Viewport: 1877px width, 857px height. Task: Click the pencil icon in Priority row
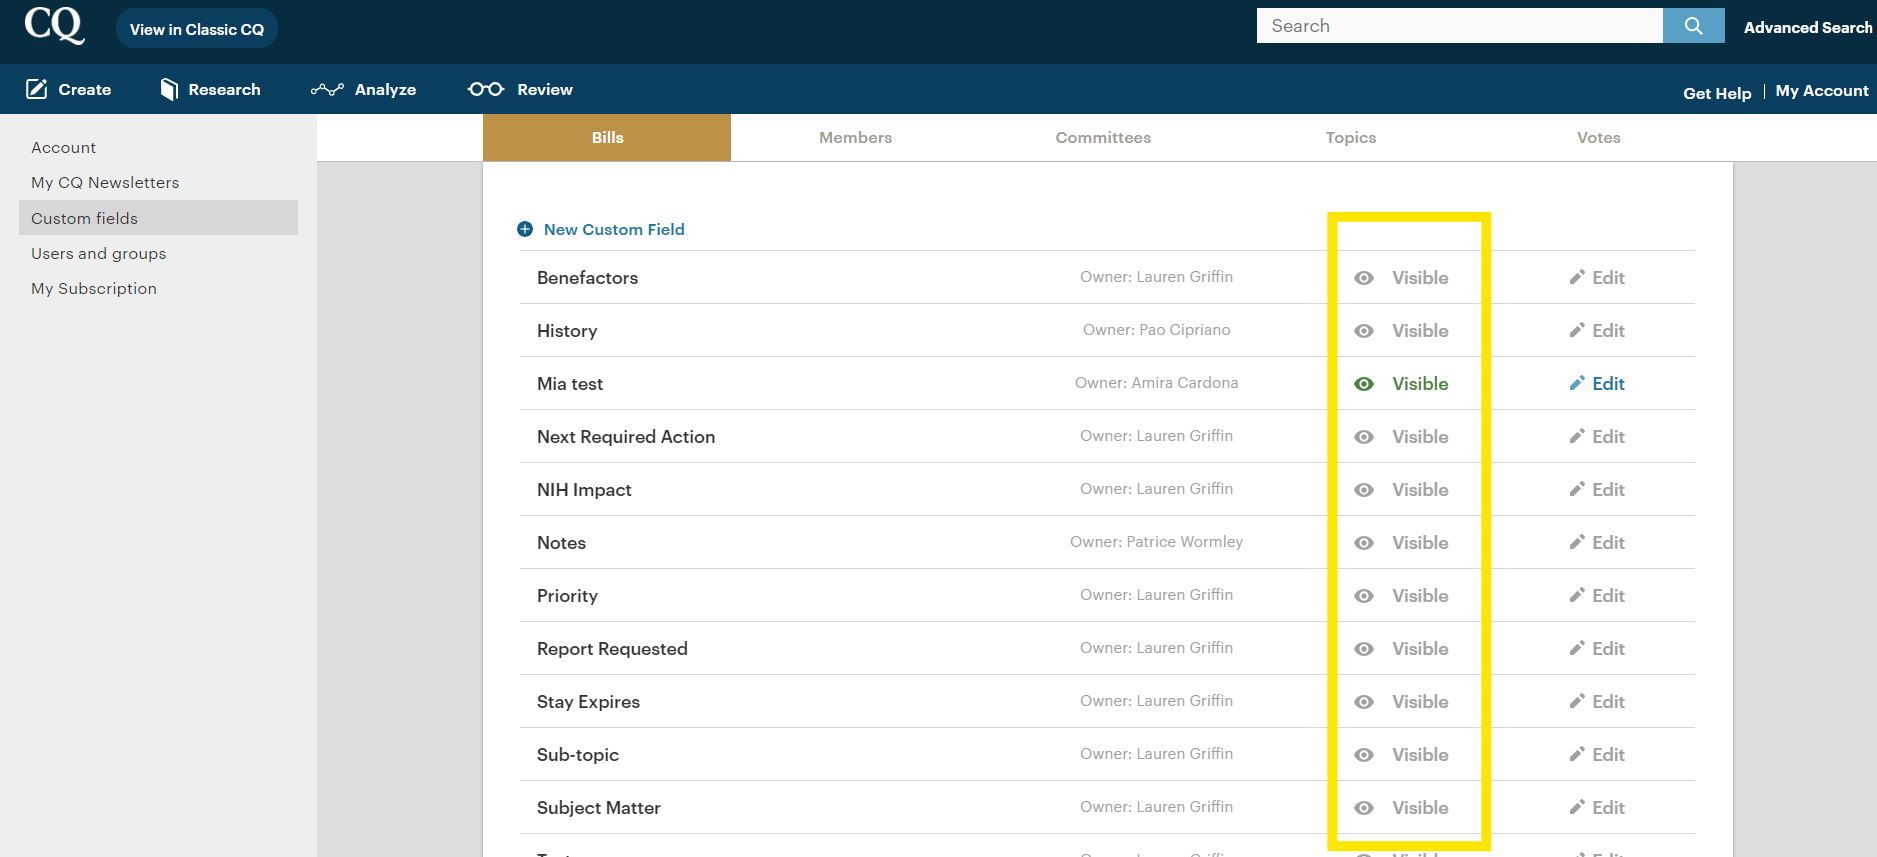coord(1577,595)
